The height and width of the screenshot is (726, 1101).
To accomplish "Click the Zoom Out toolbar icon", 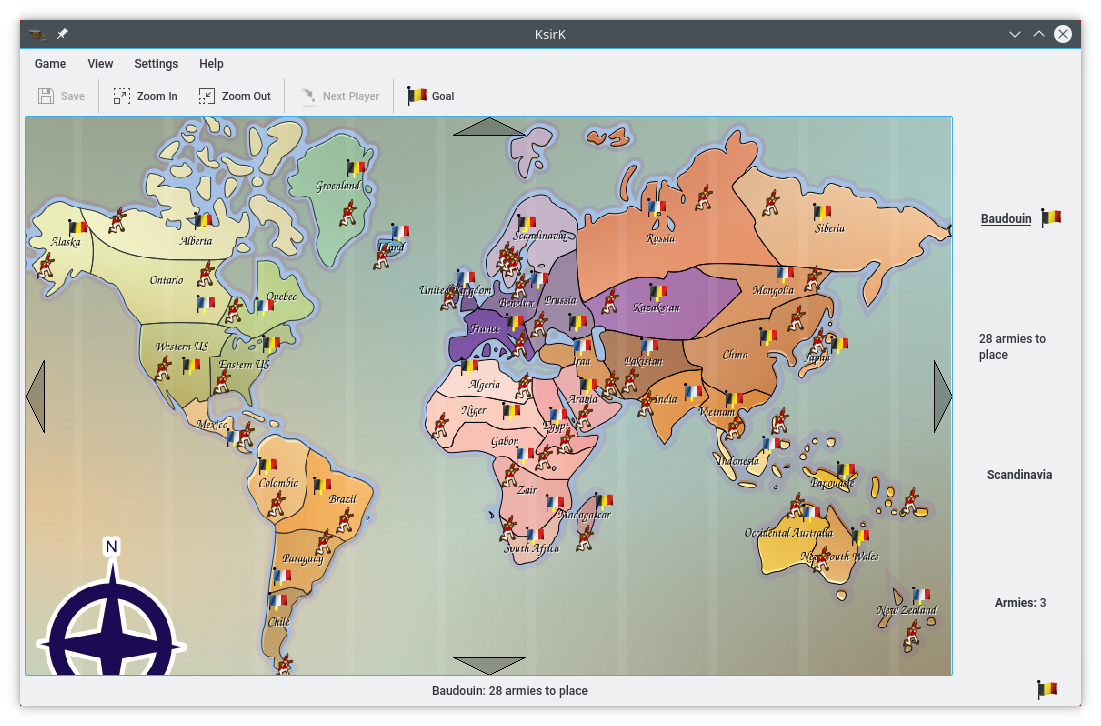I will (207, 96).
